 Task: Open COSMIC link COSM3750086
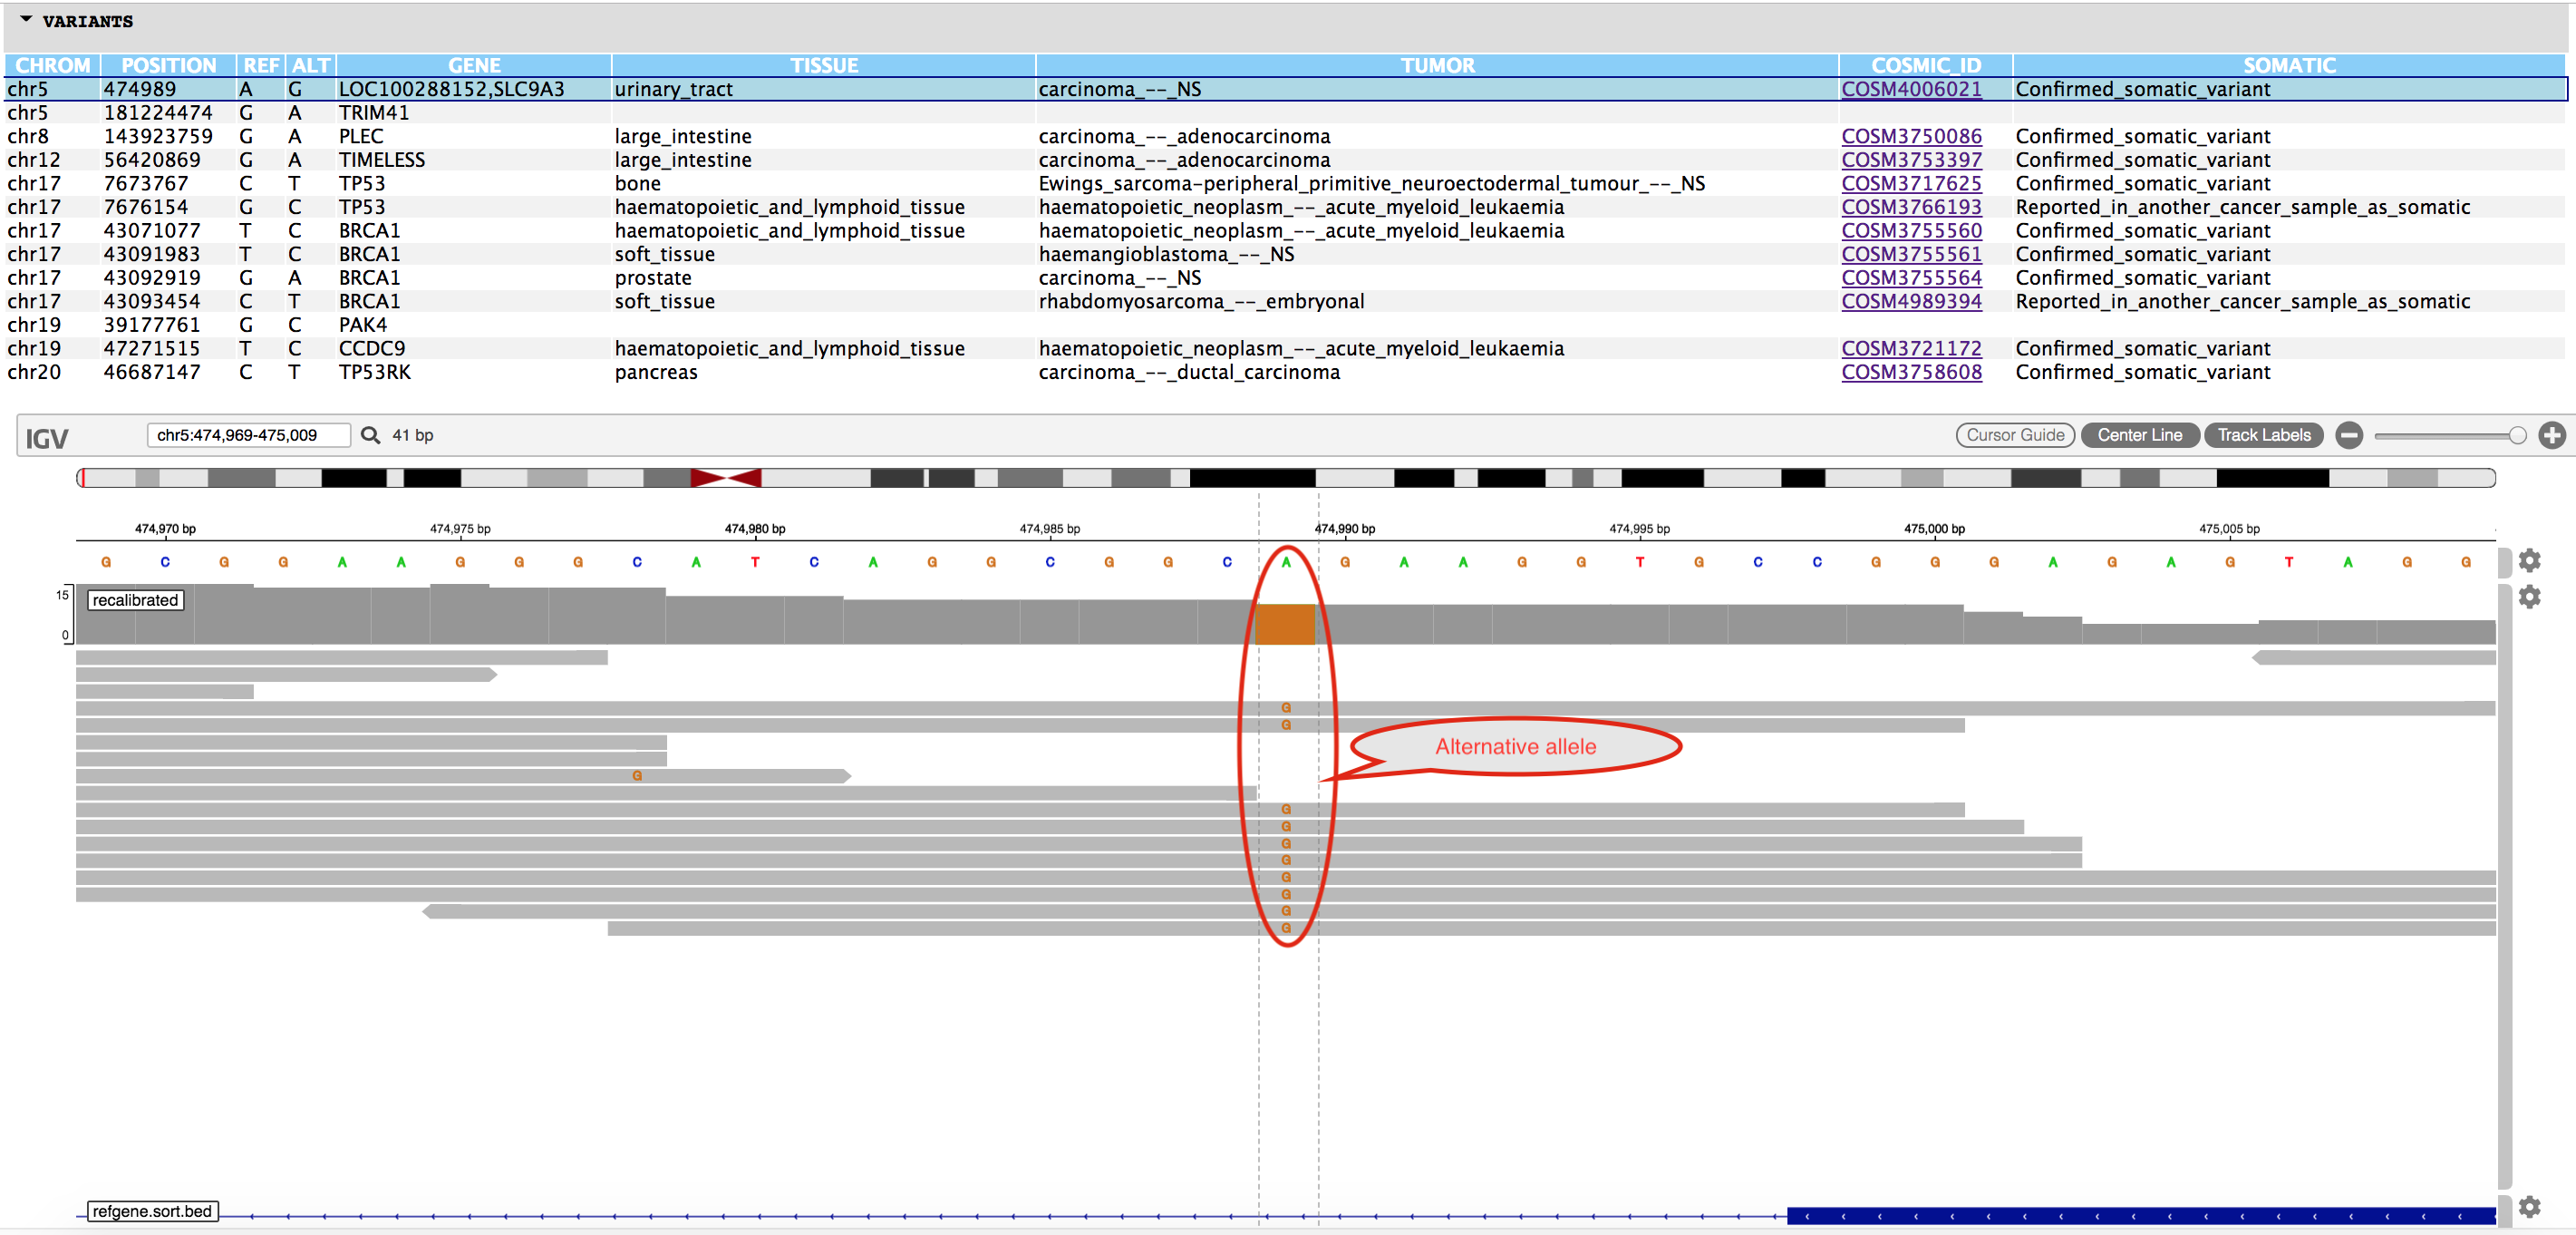point(1911,136)
